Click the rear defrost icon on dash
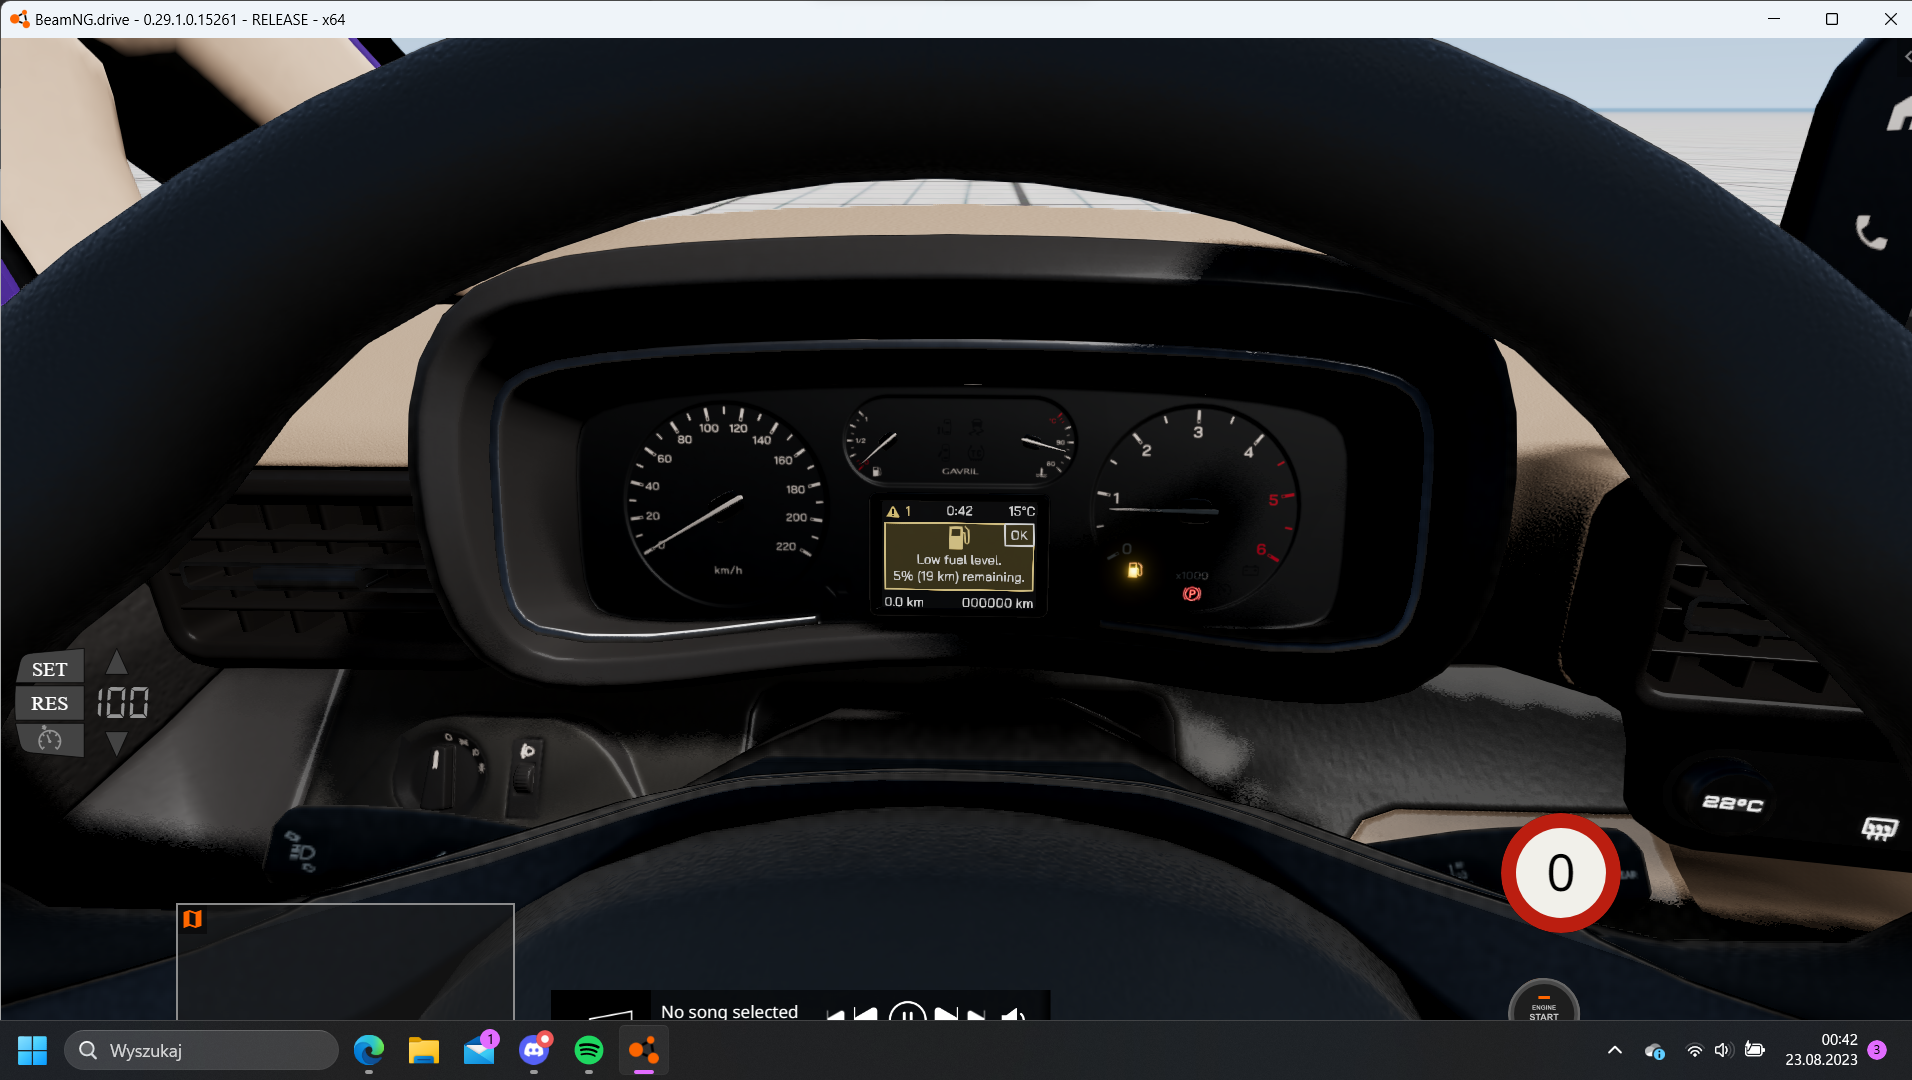The width and height of the screenshot is (1912, 1080). click(1879, 828)
